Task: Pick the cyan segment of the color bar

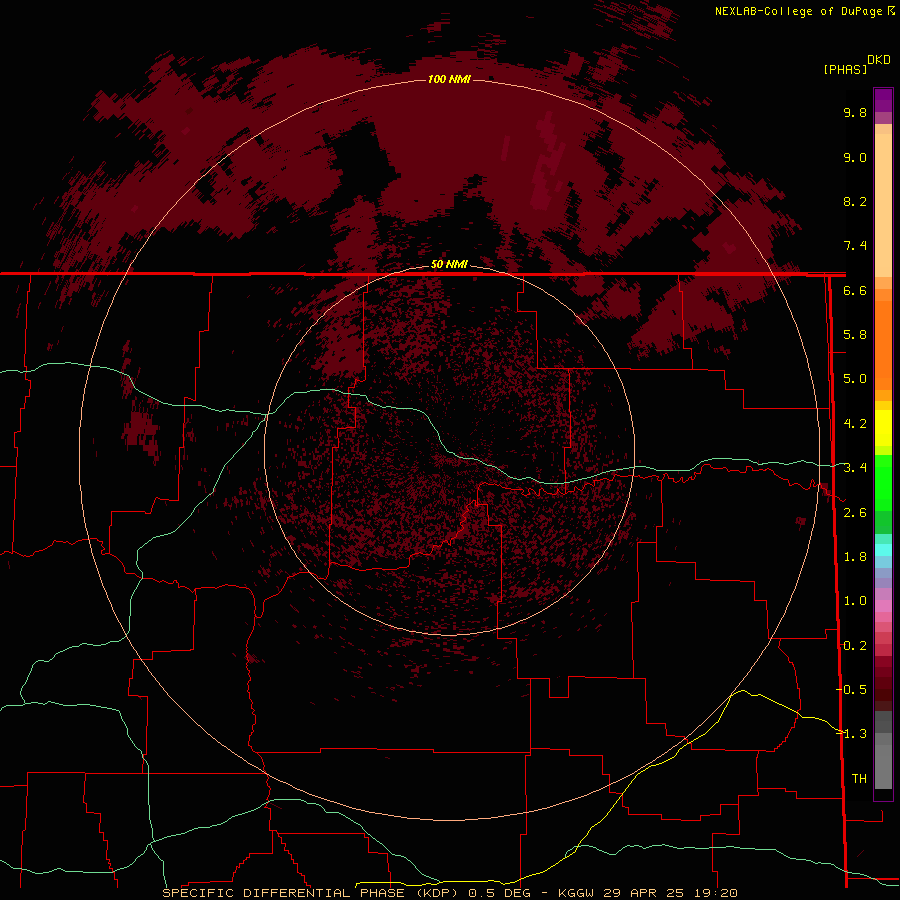Action: (x=883, y=550)
